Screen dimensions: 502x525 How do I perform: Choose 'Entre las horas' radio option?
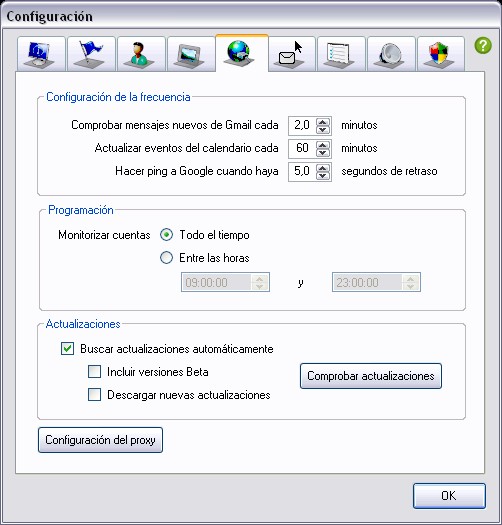point(166,258)
